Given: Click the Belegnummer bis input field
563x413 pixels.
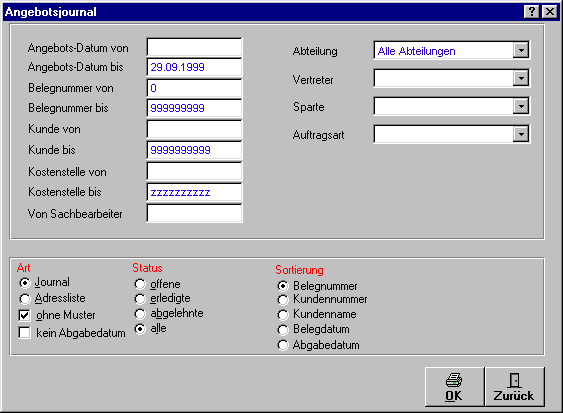Looking at the screenshot, I should click(195, 108).
